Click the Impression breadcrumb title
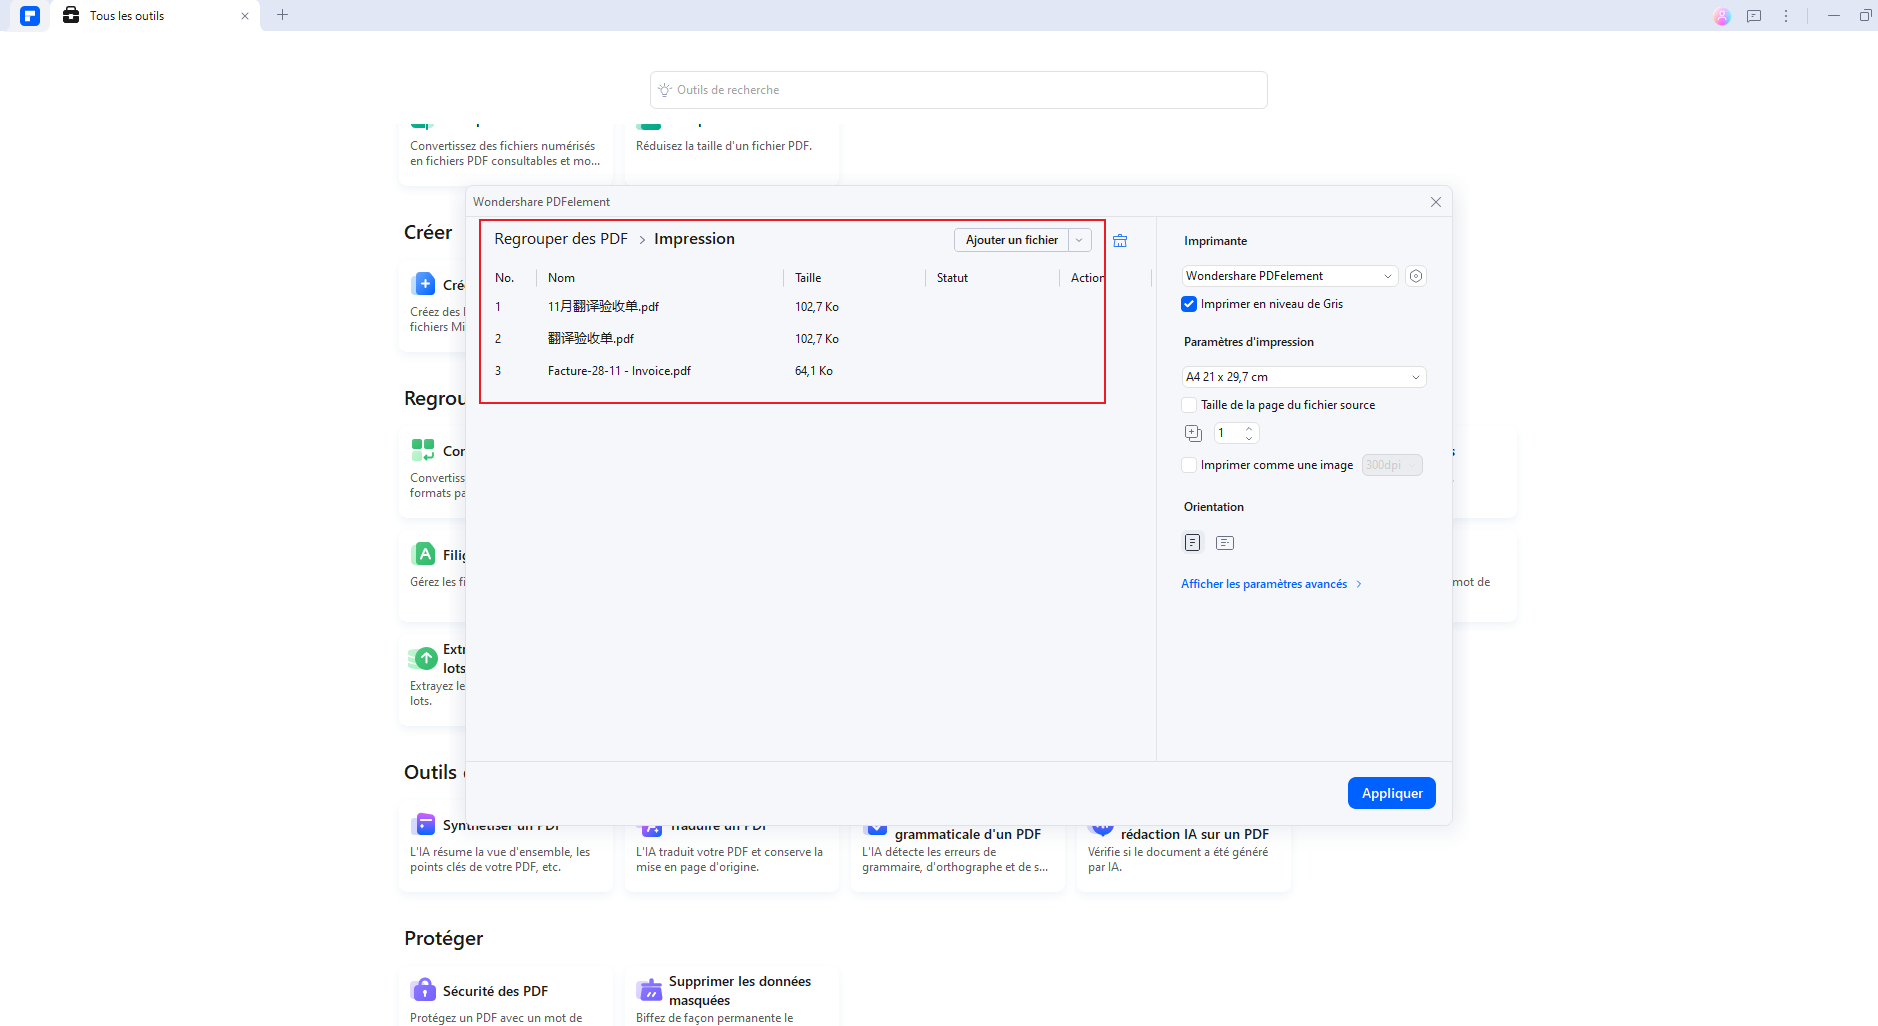1878x1026 pixels. coord(694,239)
